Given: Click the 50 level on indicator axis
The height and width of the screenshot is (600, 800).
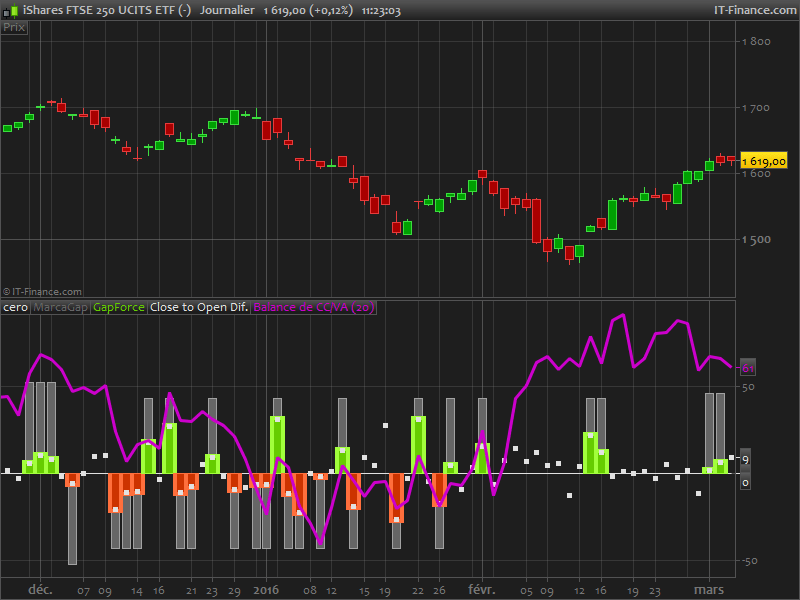Looking at the screenshot, I should tap(748, 387).
